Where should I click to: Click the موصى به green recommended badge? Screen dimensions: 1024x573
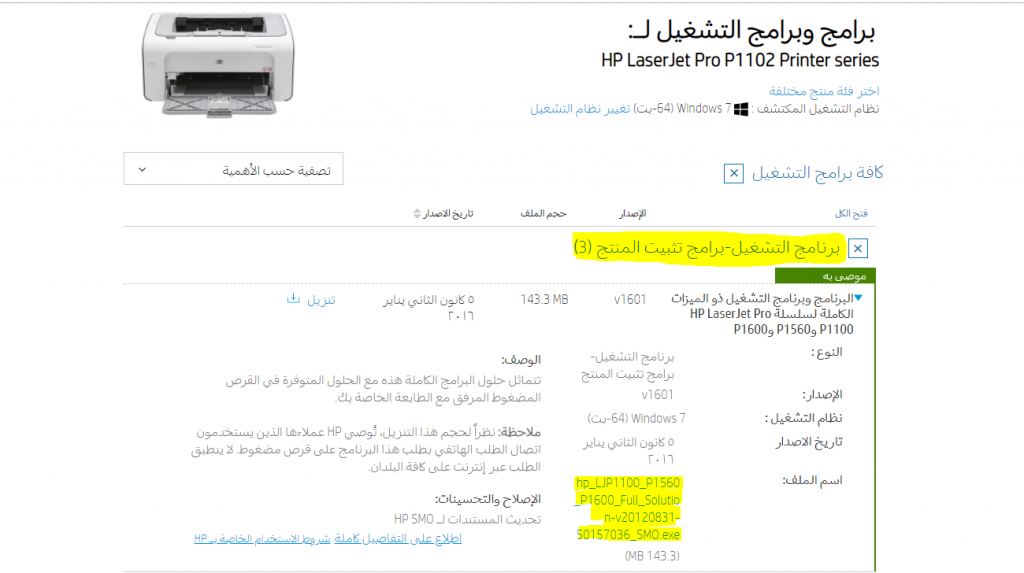coord(825,276)
